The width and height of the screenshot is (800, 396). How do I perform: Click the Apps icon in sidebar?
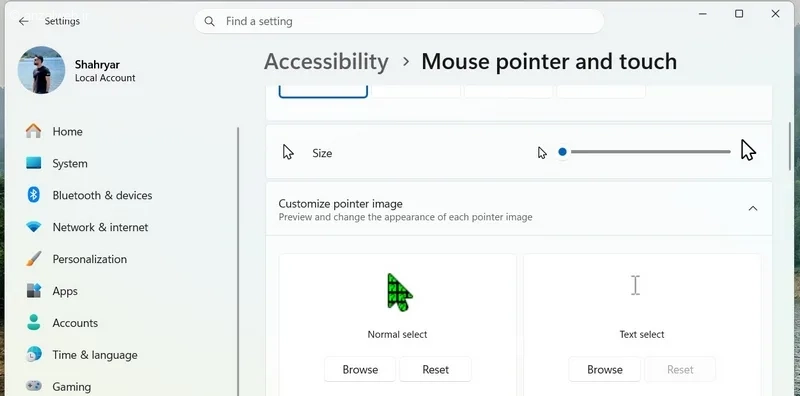pos(34,291)
